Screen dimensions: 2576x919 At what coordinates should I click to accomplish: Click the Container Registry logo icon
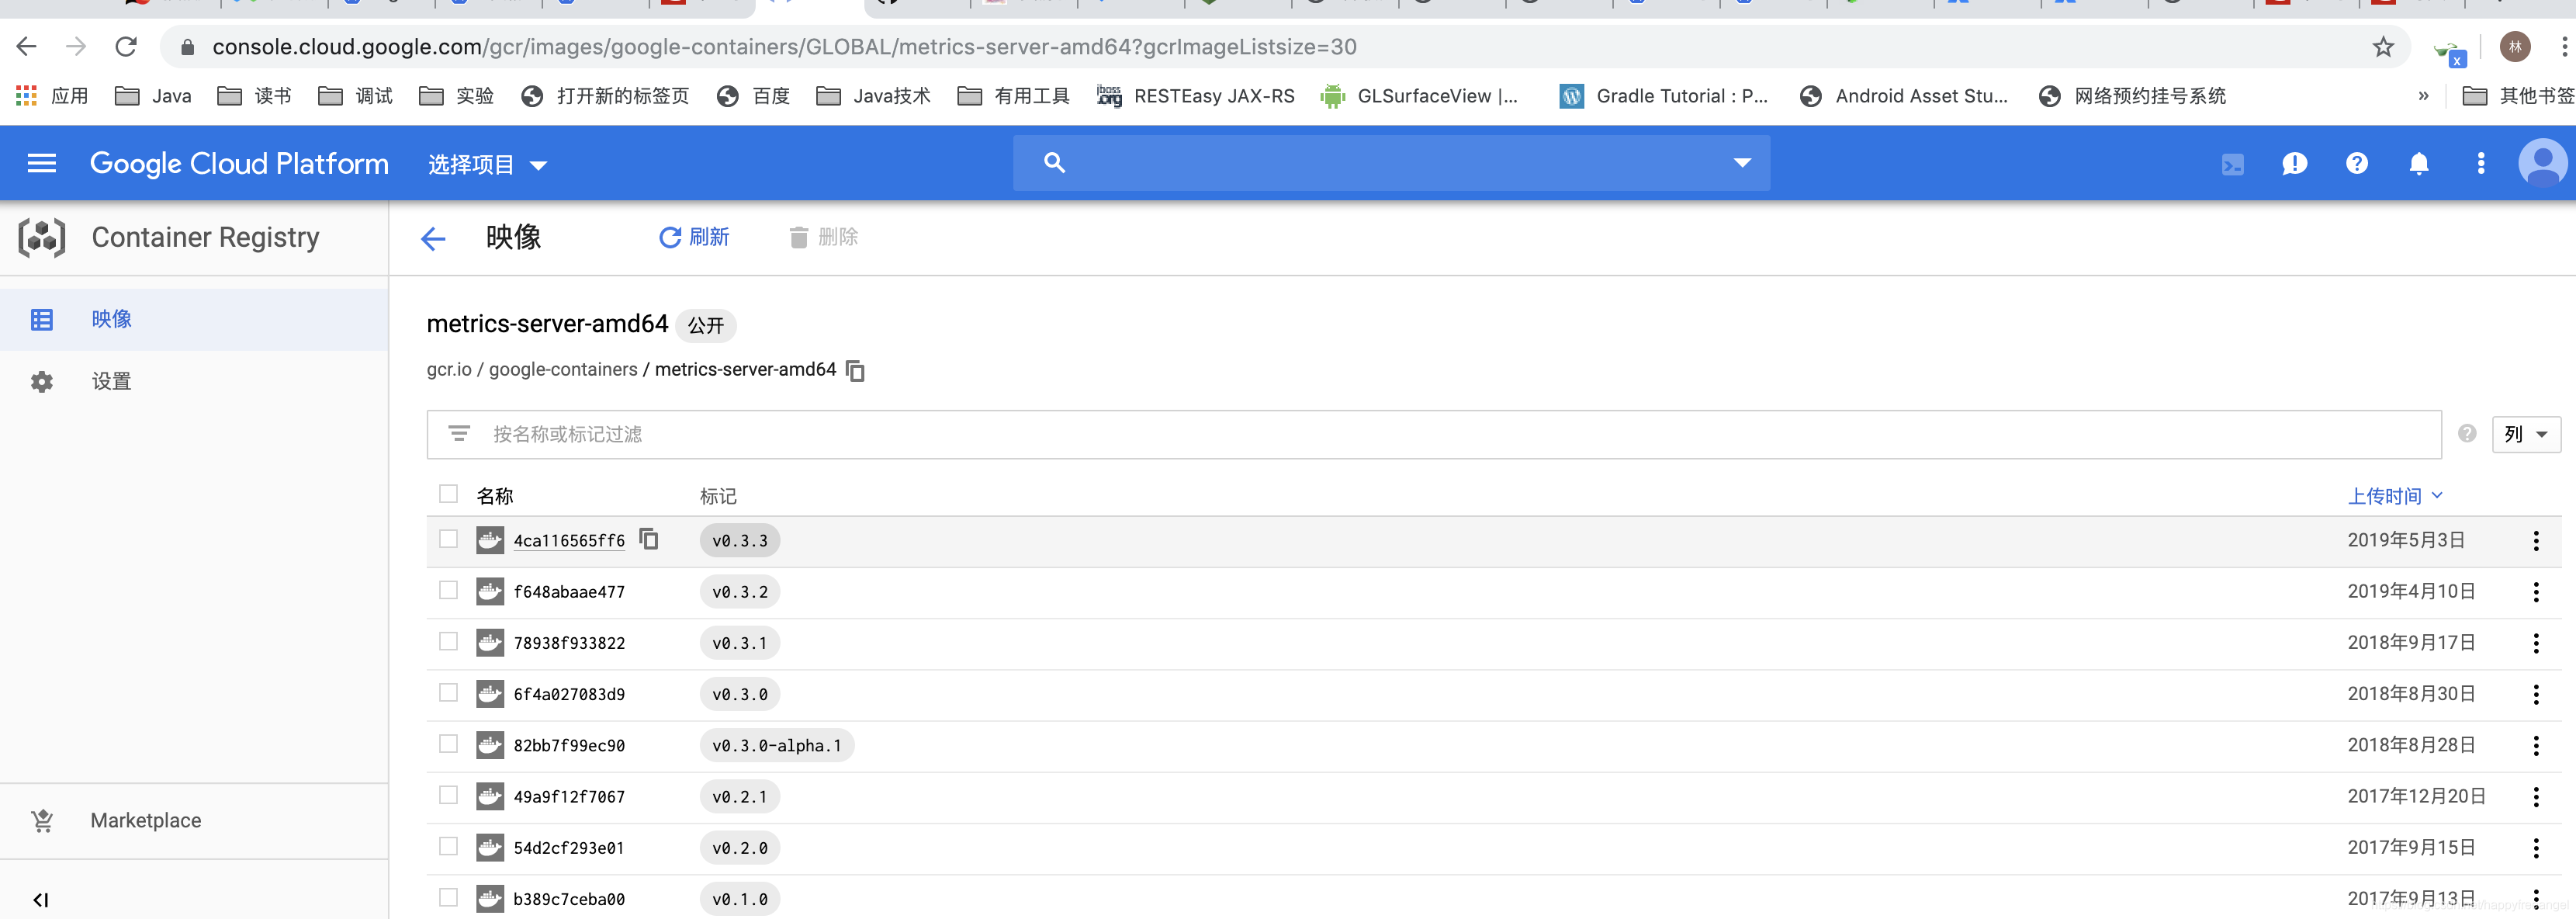coord(42,238)
